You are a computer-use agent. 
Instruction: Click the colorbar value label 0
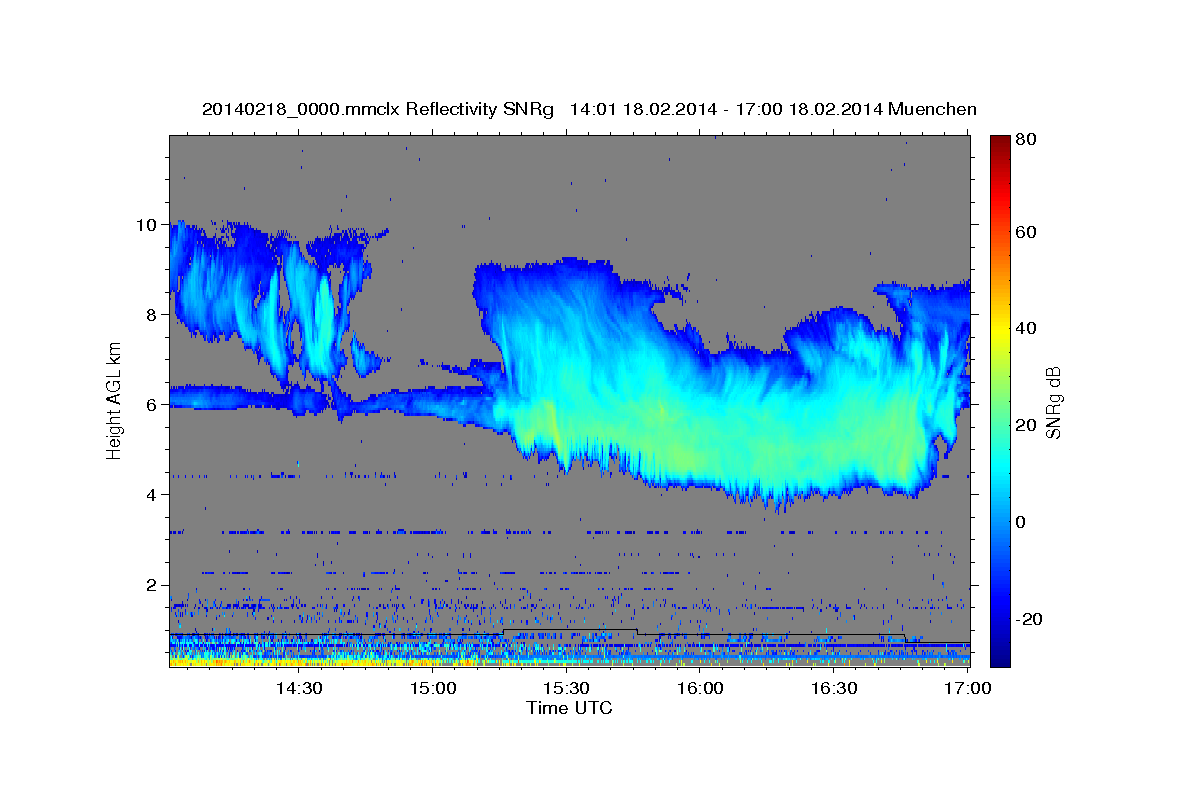(x=1020, y=522)
